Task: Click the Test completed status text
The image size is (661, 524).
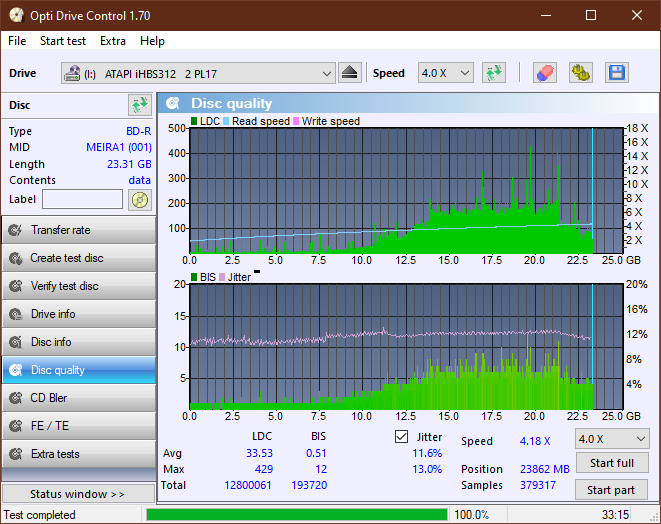Action: tap(40, 515)
